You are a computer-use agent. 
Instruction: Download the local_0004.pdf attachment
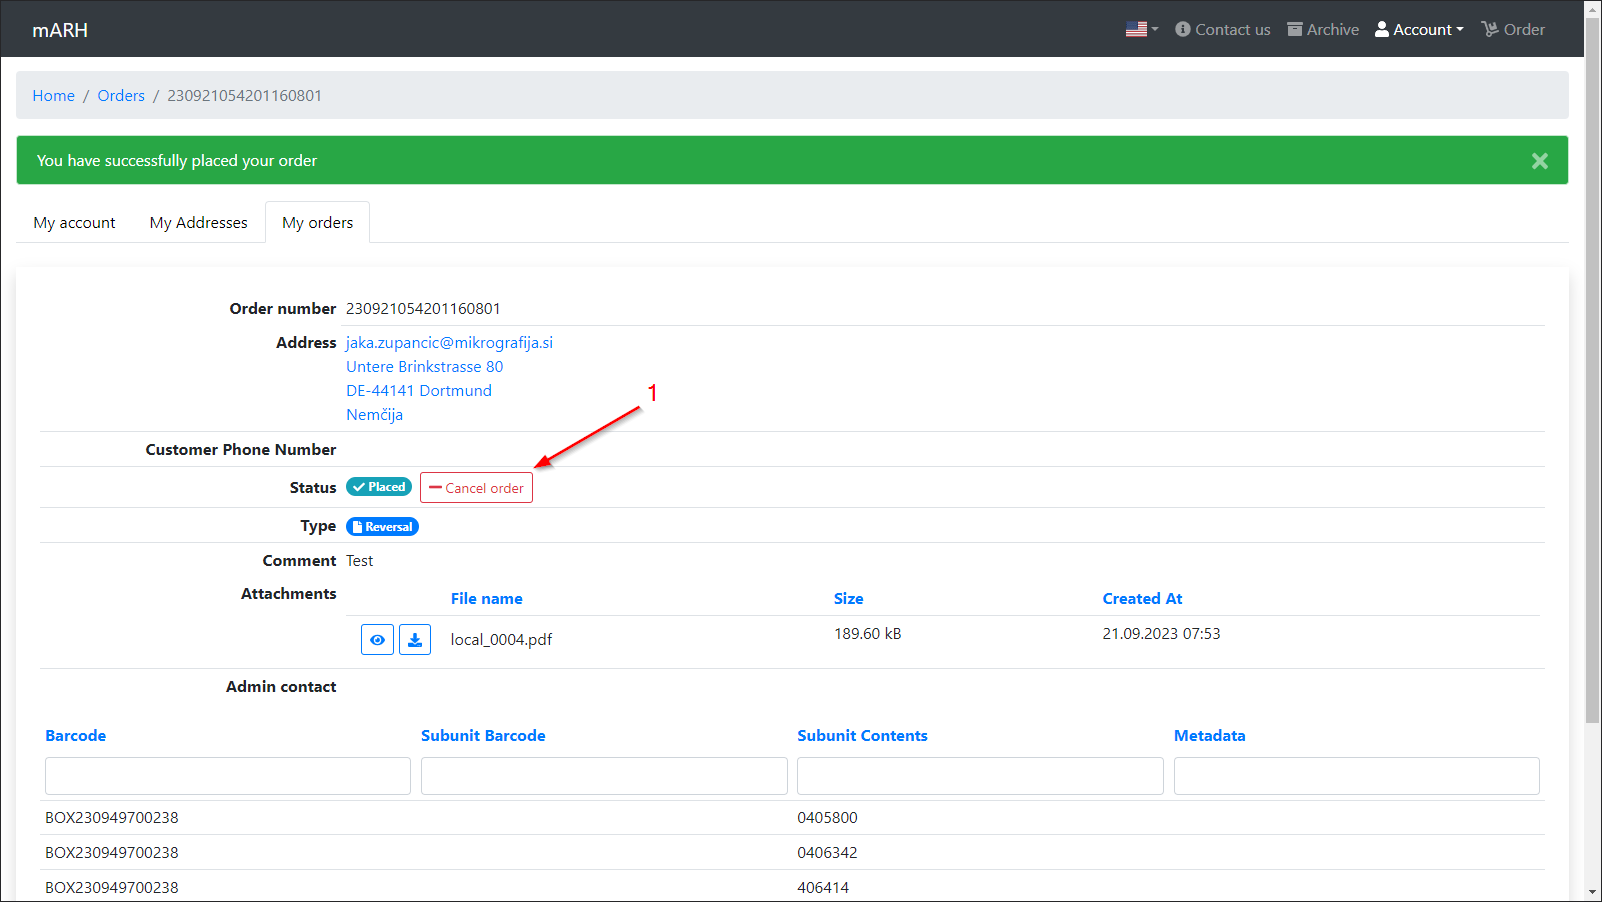point(415,640)
